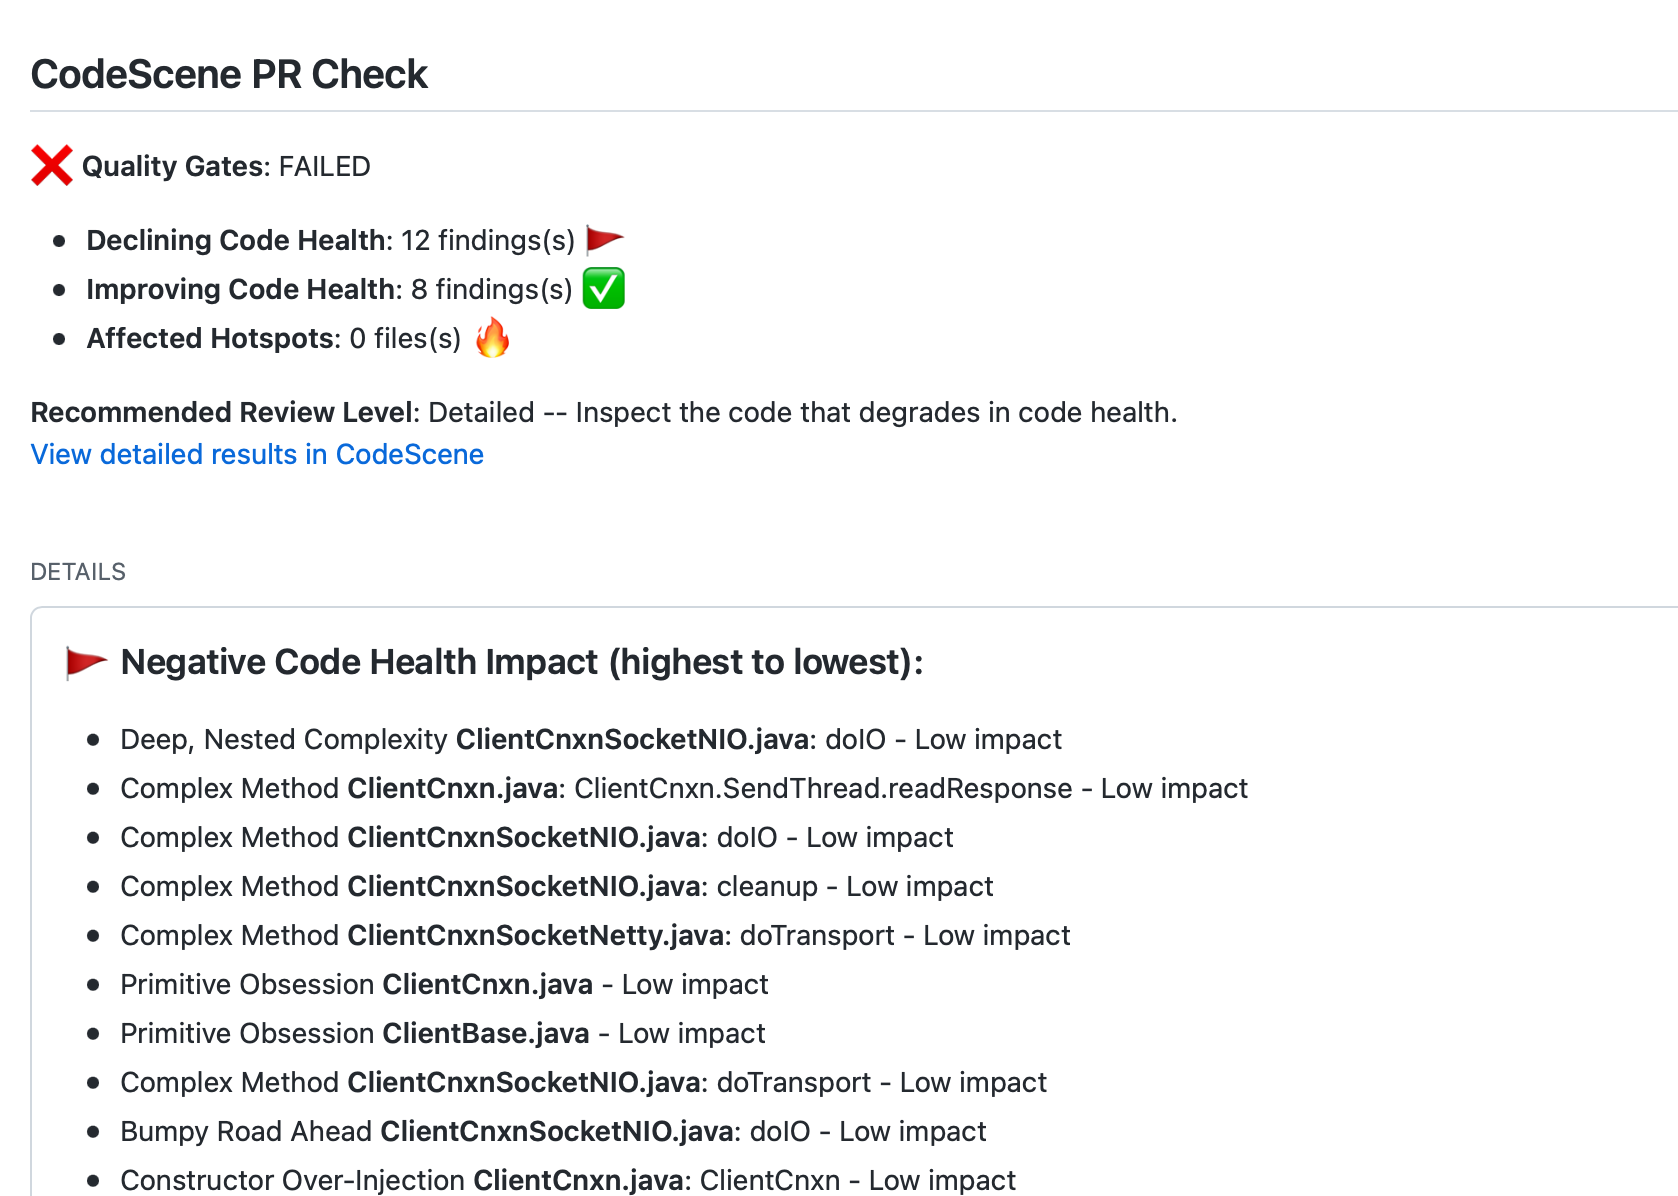Select the Primitive Obsession ClientBase.java finding
Image resolution: width=1678 pixels, height=1196 pixels.
[442, 1033]
